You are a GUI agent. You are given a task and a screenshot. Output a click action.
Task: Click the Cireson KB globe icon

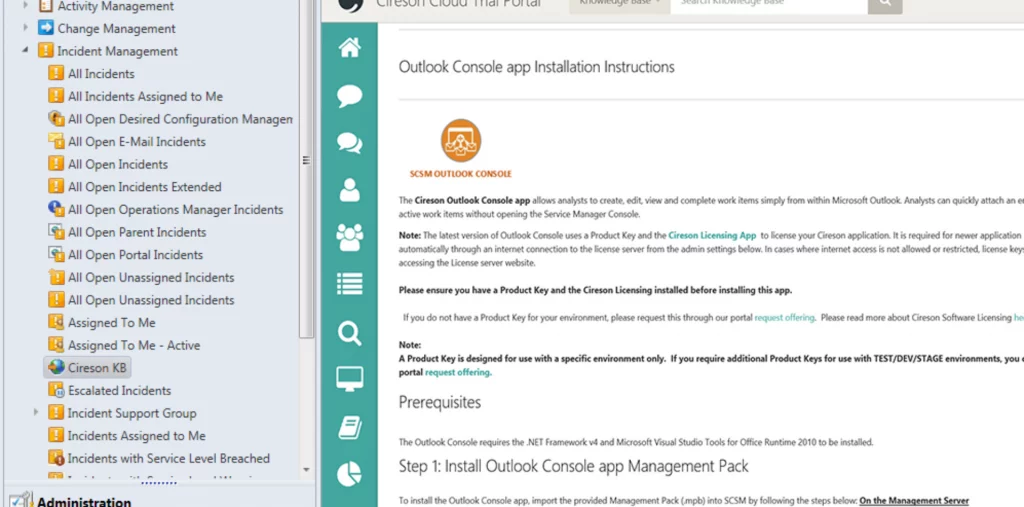point(56,367)
